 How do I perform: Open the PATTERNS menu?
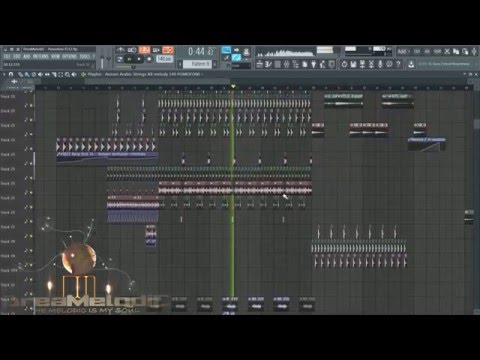click(41, 57)
